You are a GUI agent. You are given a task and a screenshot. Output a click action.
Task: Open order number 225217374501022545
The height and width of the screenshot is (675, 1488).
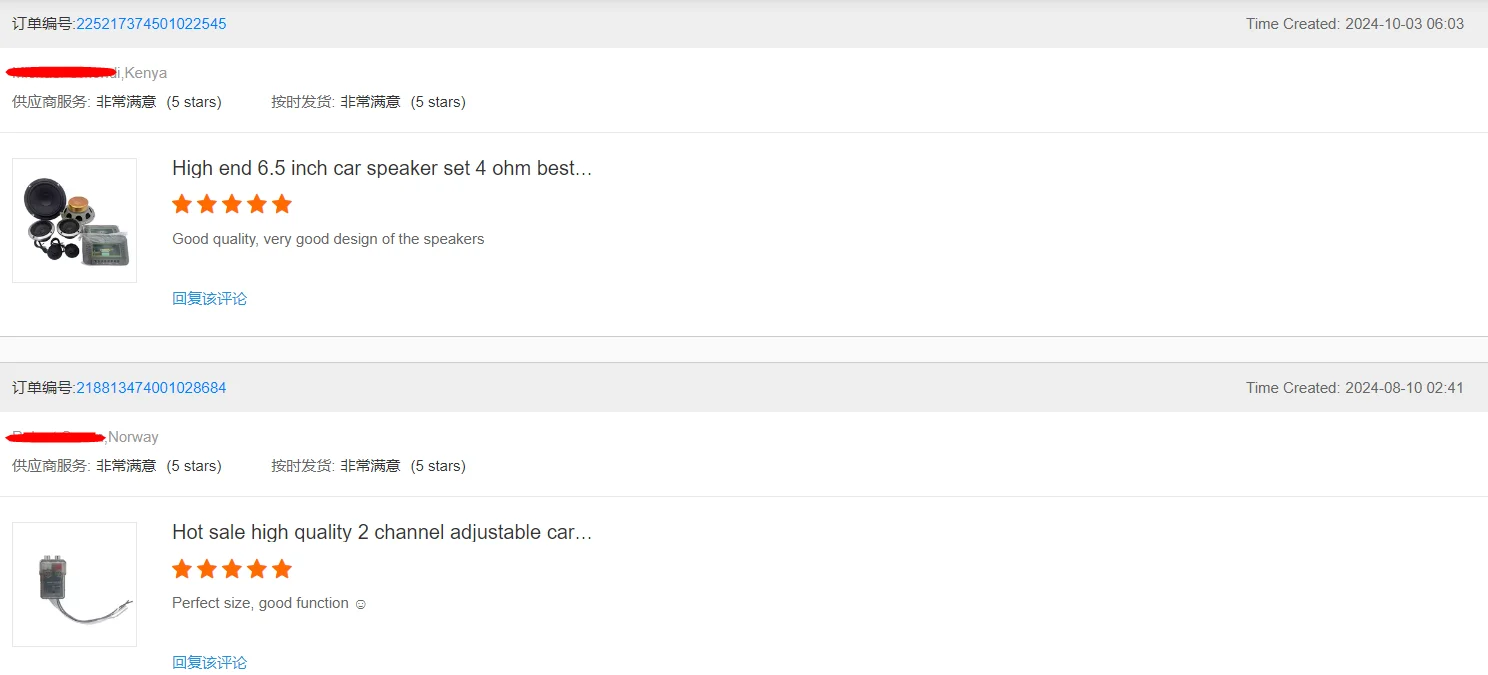pyautogui.click(x=151, y=24)
